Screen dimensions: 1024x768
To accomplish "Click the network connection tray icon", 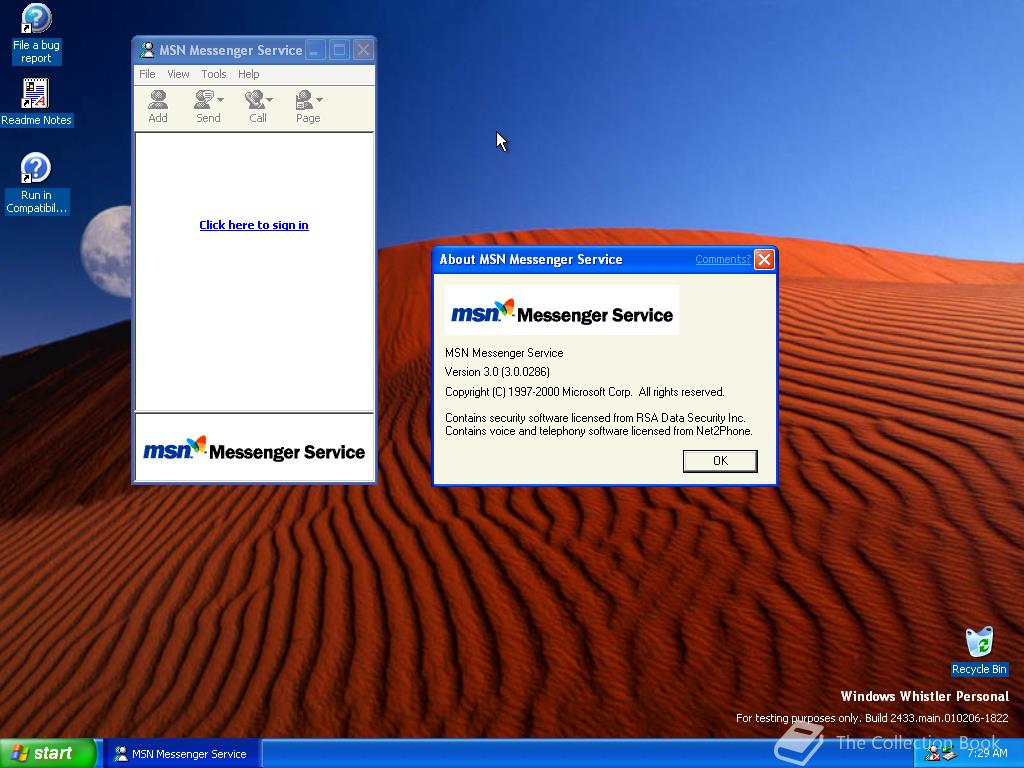I will coord(950,754).
